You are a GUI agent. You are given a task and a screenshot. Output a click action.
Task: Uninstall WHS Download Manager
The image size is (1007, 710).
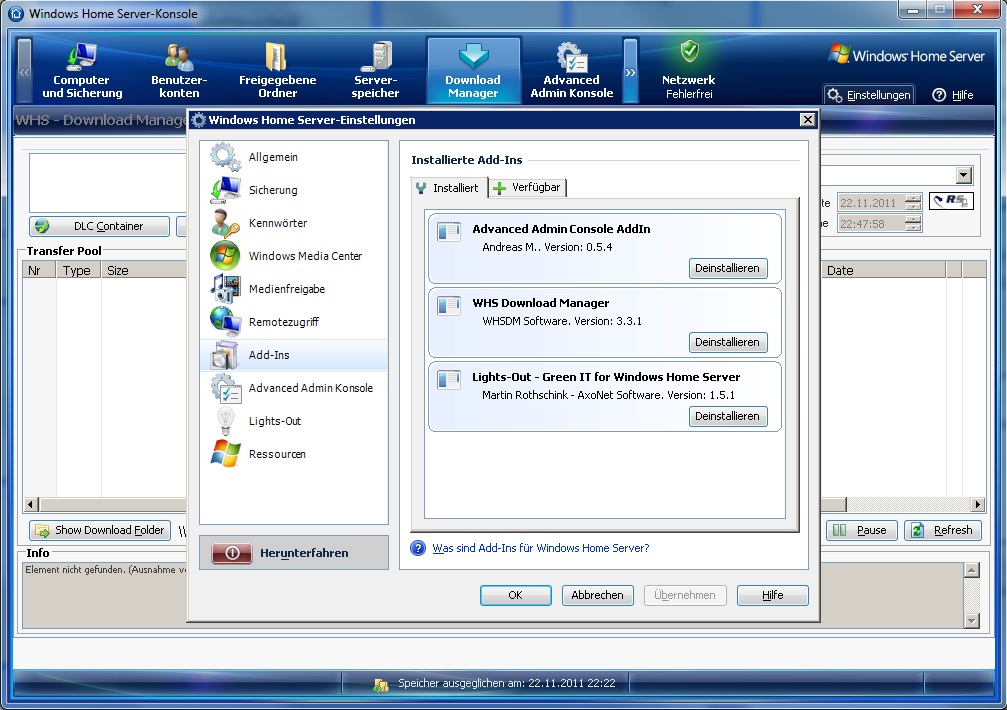[728, 342]
